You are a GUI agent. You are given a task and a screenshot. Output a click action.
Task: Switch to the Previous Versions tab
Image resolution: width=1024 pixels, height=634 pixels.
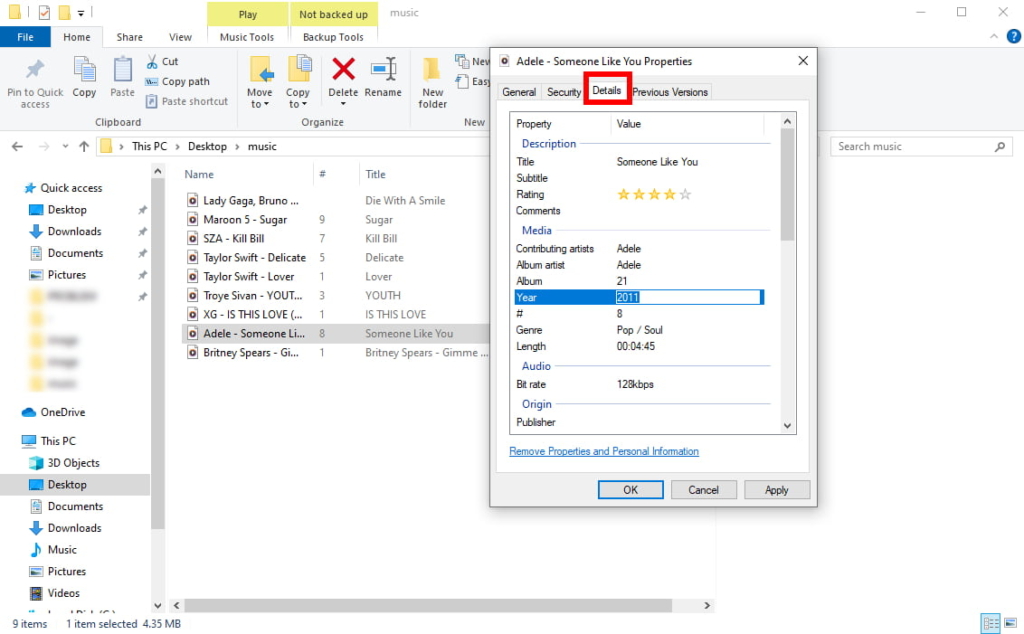click(670, 91)
